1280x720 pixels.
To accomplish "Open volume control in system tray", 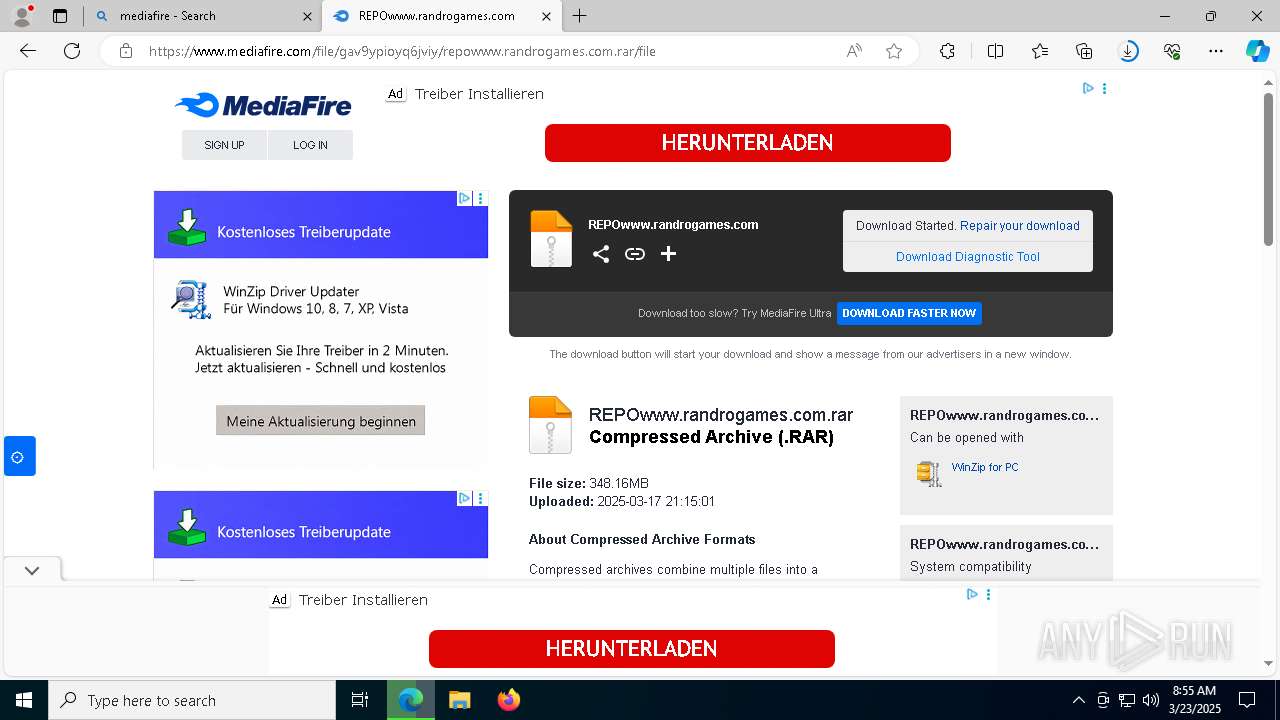I will 1151,700.
